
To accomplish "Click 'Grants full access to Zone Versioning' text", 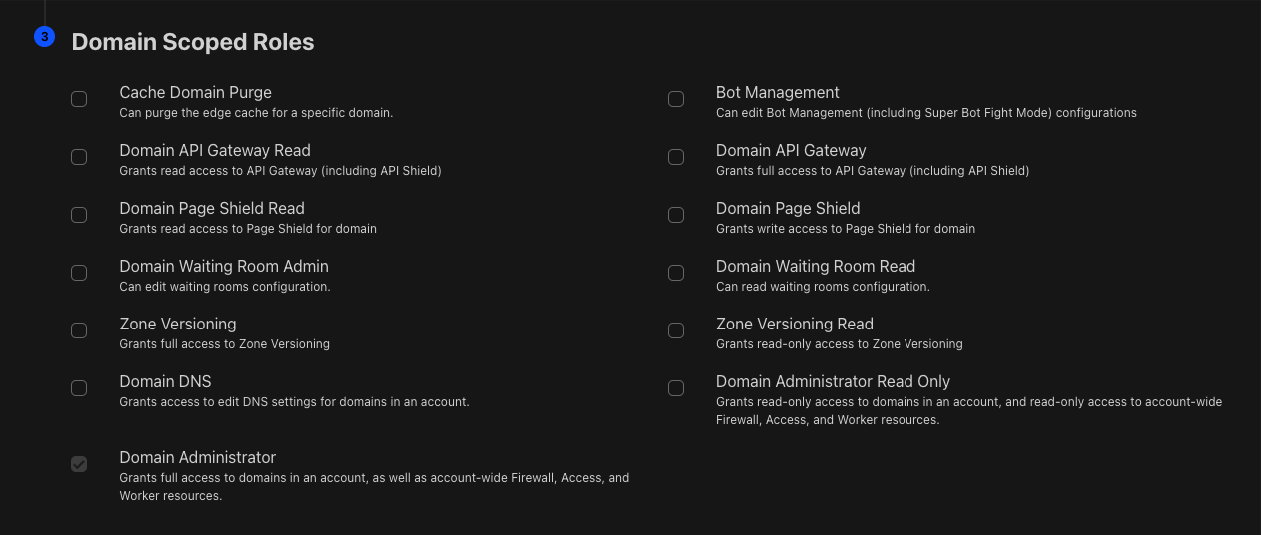I will [224, 344].
